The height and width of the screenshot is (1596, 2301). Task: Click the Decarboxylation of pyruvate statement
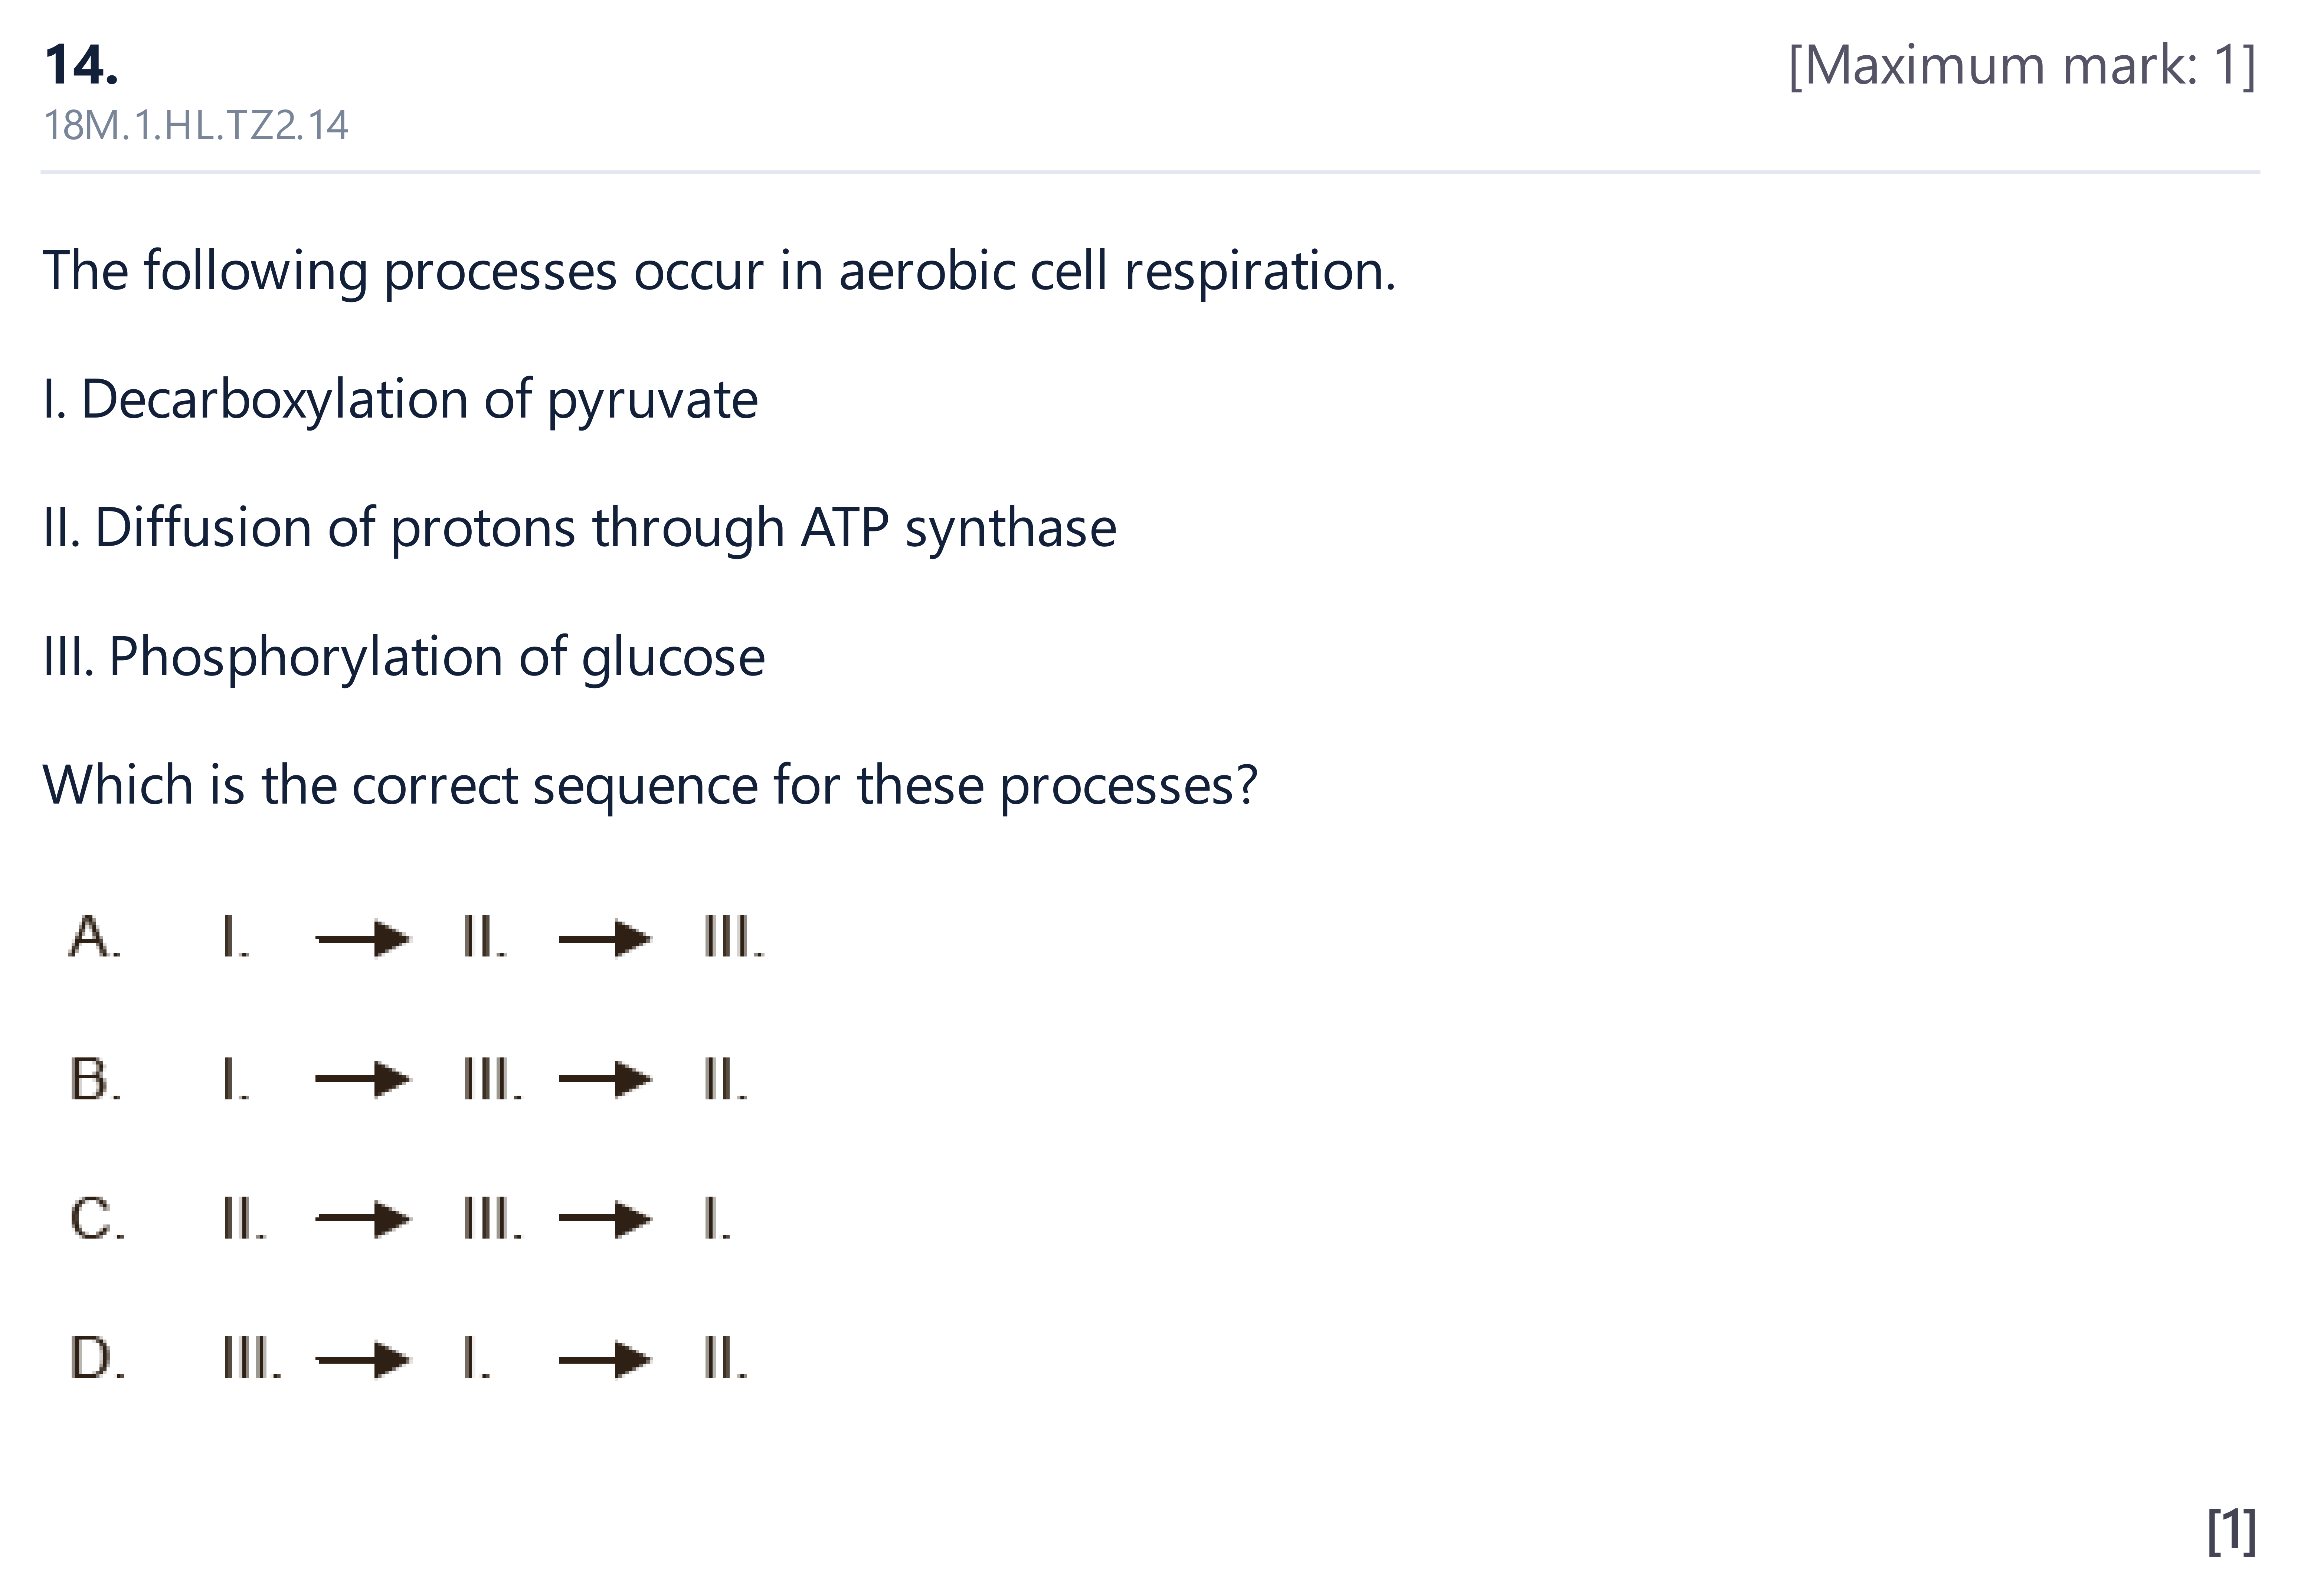point(400,400)
